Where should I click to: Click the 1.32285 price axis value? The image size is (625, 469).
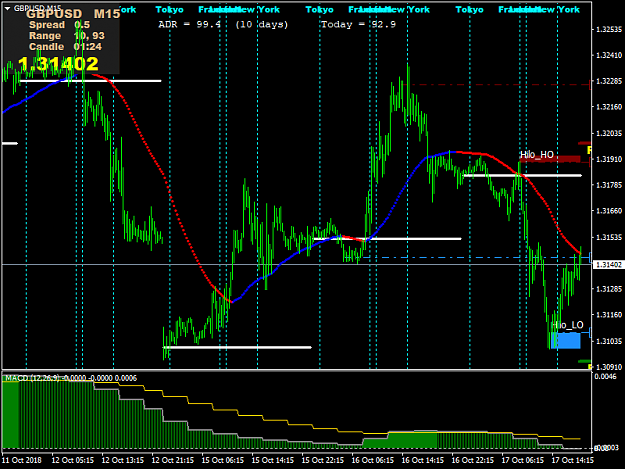click(x=609, y=81)
